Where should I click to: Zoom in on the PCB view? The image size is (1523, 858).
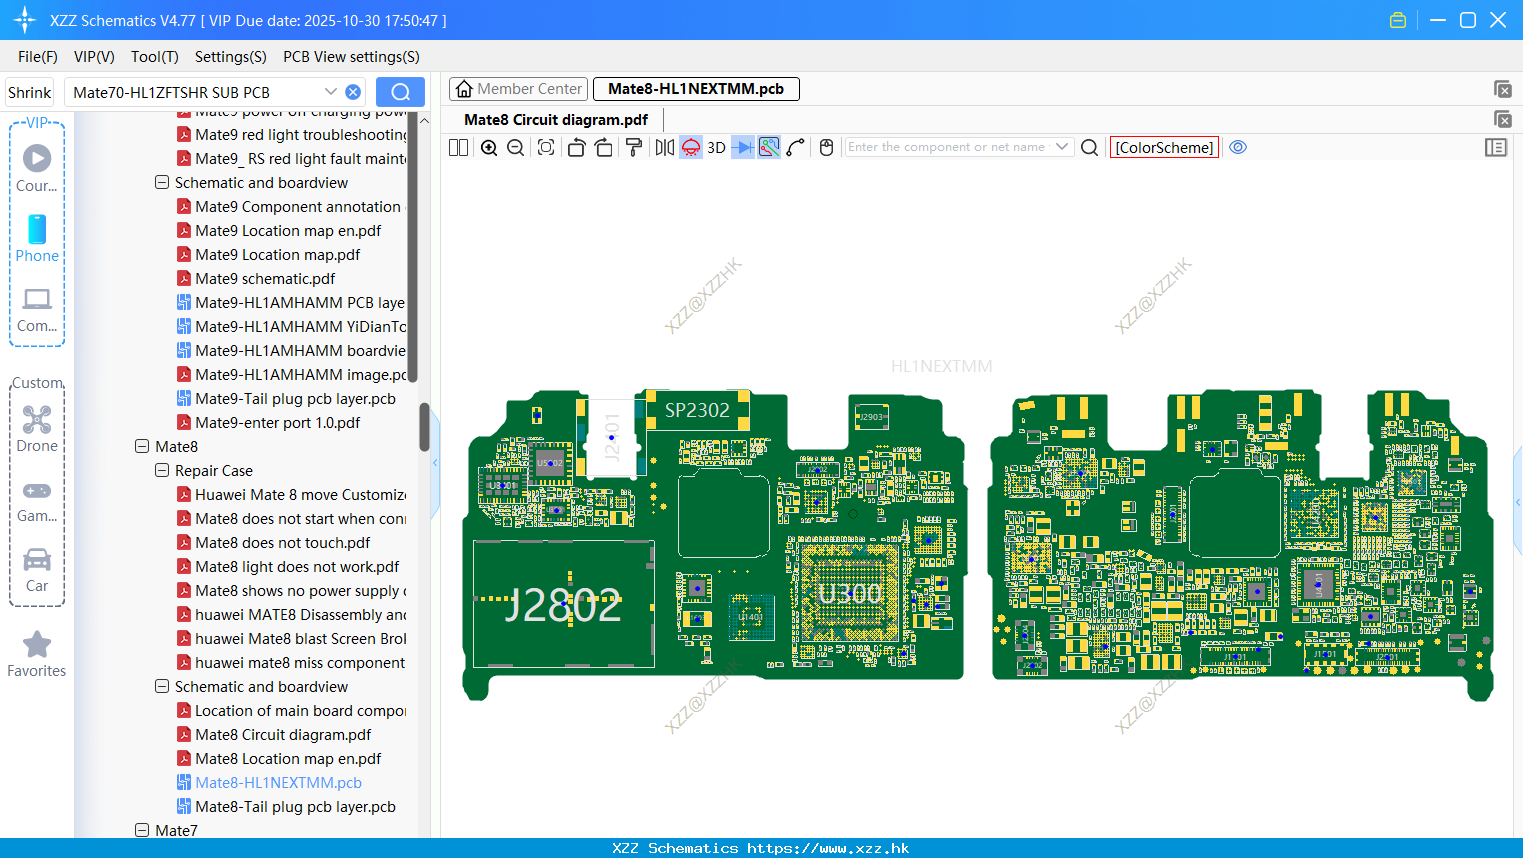click(x=489, y=147)
